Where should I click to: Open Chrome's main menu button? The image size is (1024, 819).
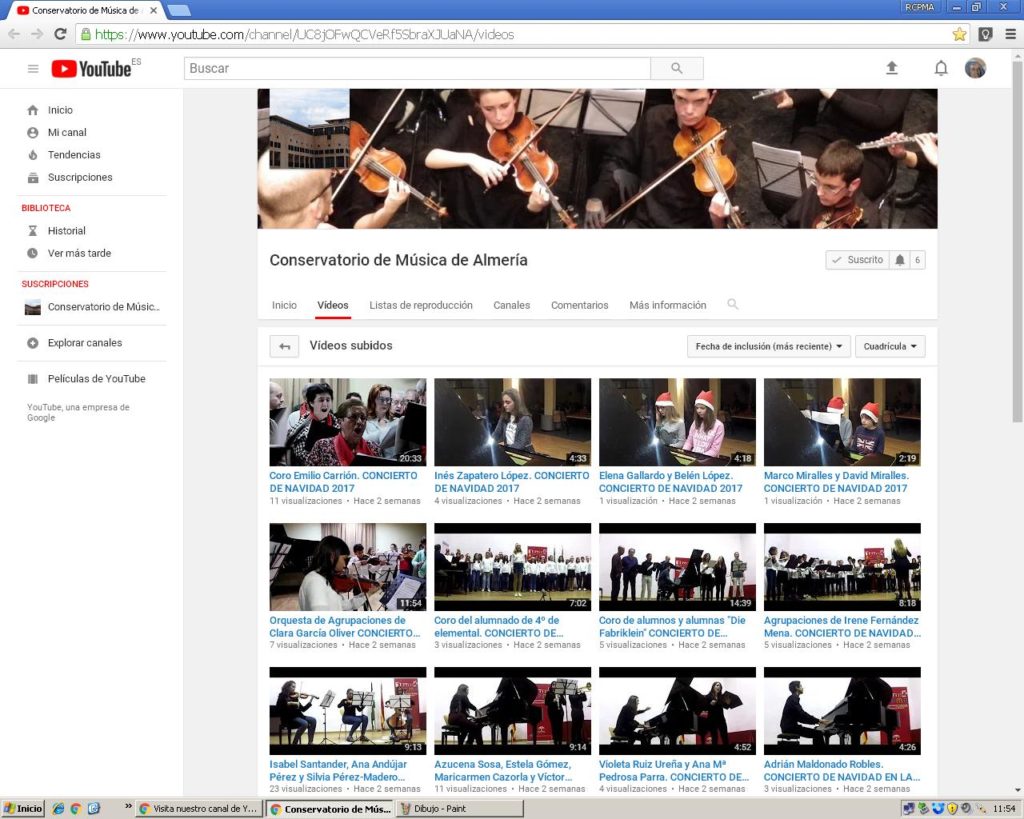1011,34
